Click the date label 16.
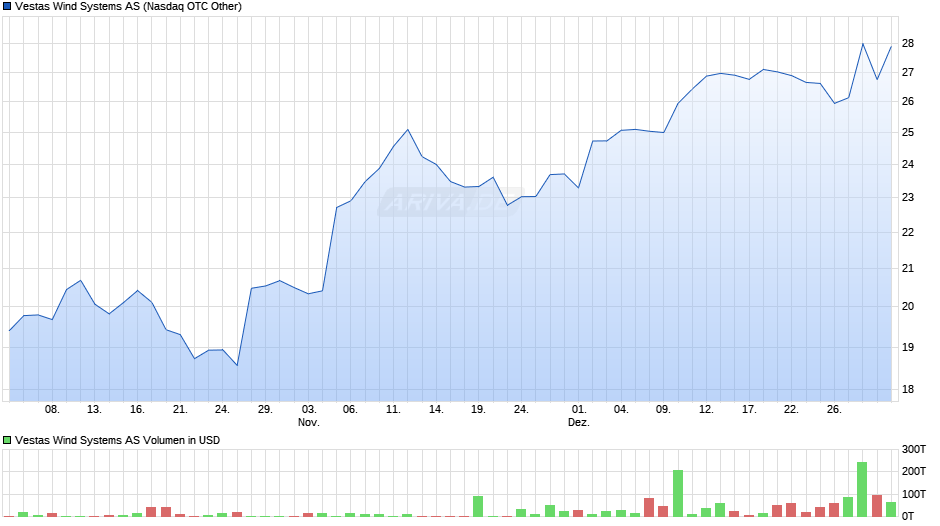 point(137,409)
